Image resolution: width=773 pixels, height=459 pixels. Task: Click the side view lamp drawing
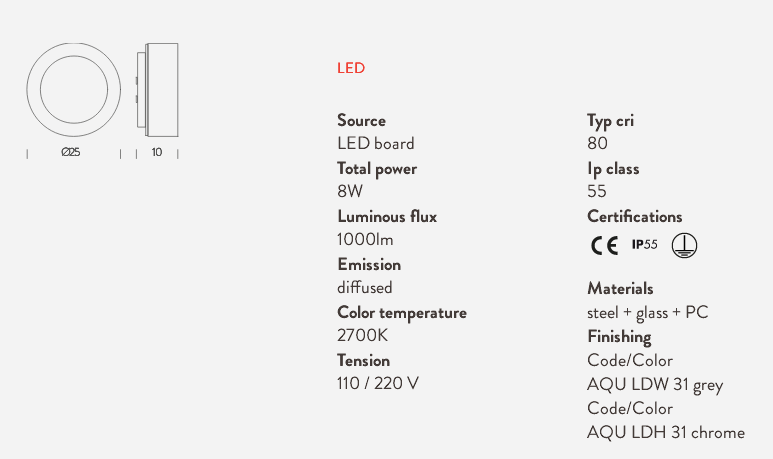click(x=157, y=90)
